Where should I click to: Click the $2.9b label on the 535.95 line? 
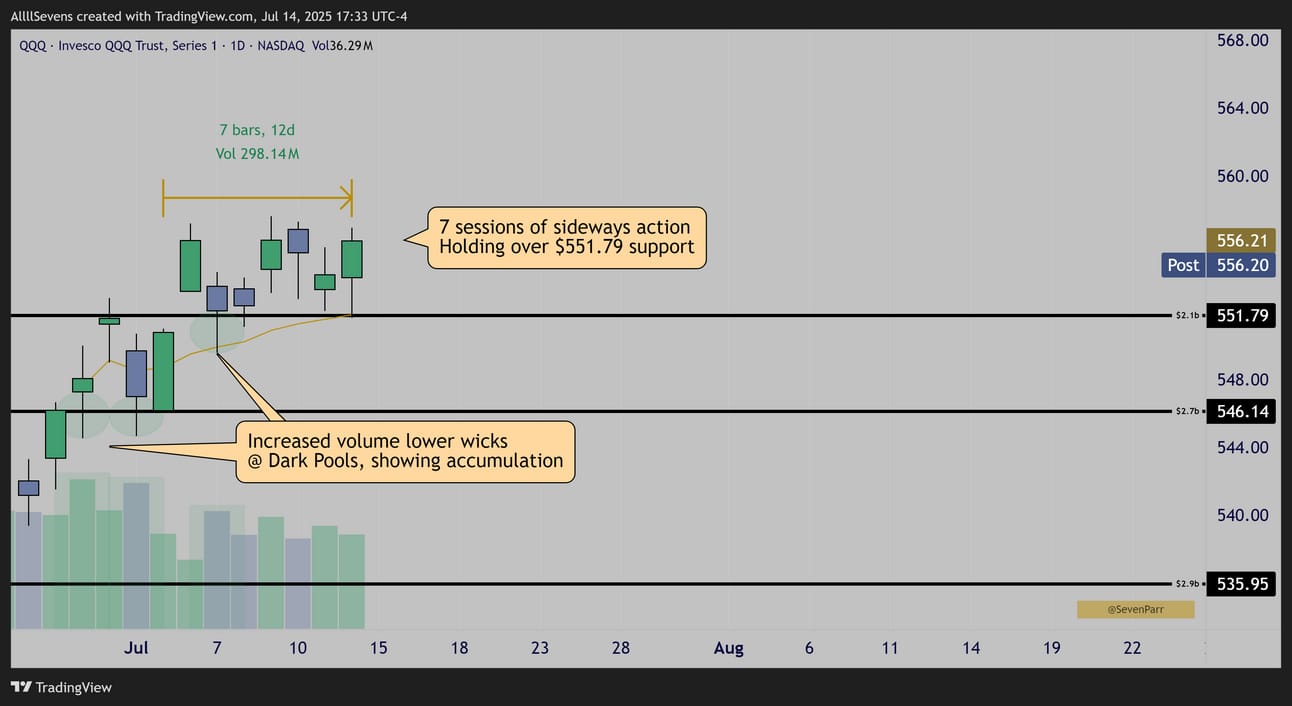click(1186, 583)
